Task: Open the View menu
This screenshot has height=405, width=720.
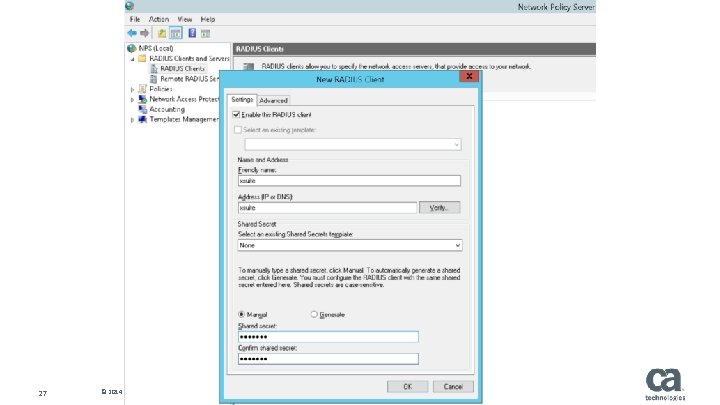Action: click(185, 19)
